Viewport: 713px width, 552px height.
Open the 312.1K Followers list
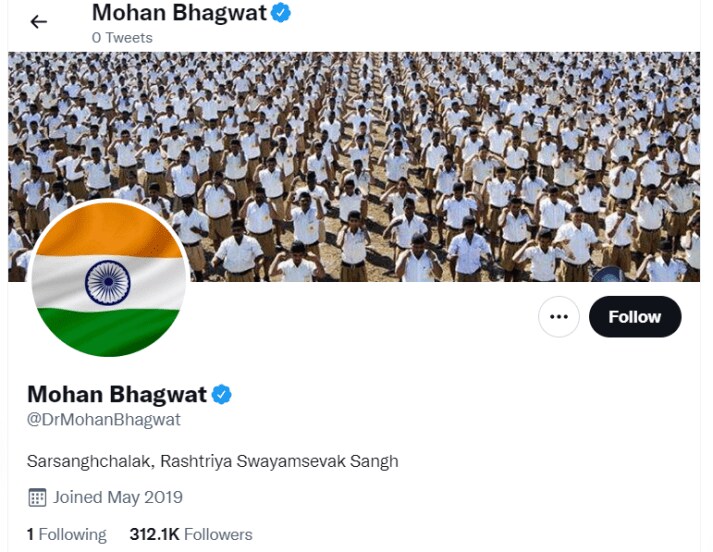[x=191, y=534]
